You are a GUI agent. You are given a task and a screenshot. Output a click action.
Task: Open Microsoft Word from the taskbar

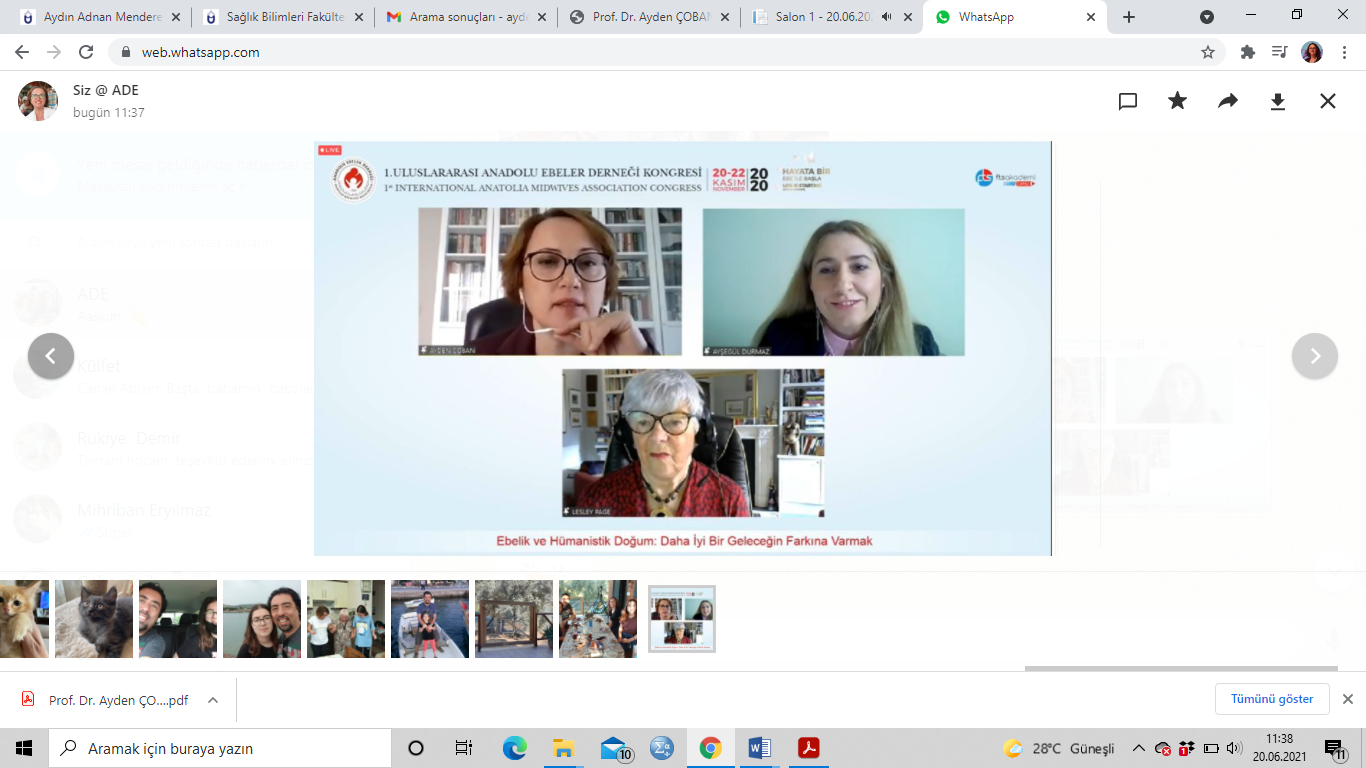759,748
